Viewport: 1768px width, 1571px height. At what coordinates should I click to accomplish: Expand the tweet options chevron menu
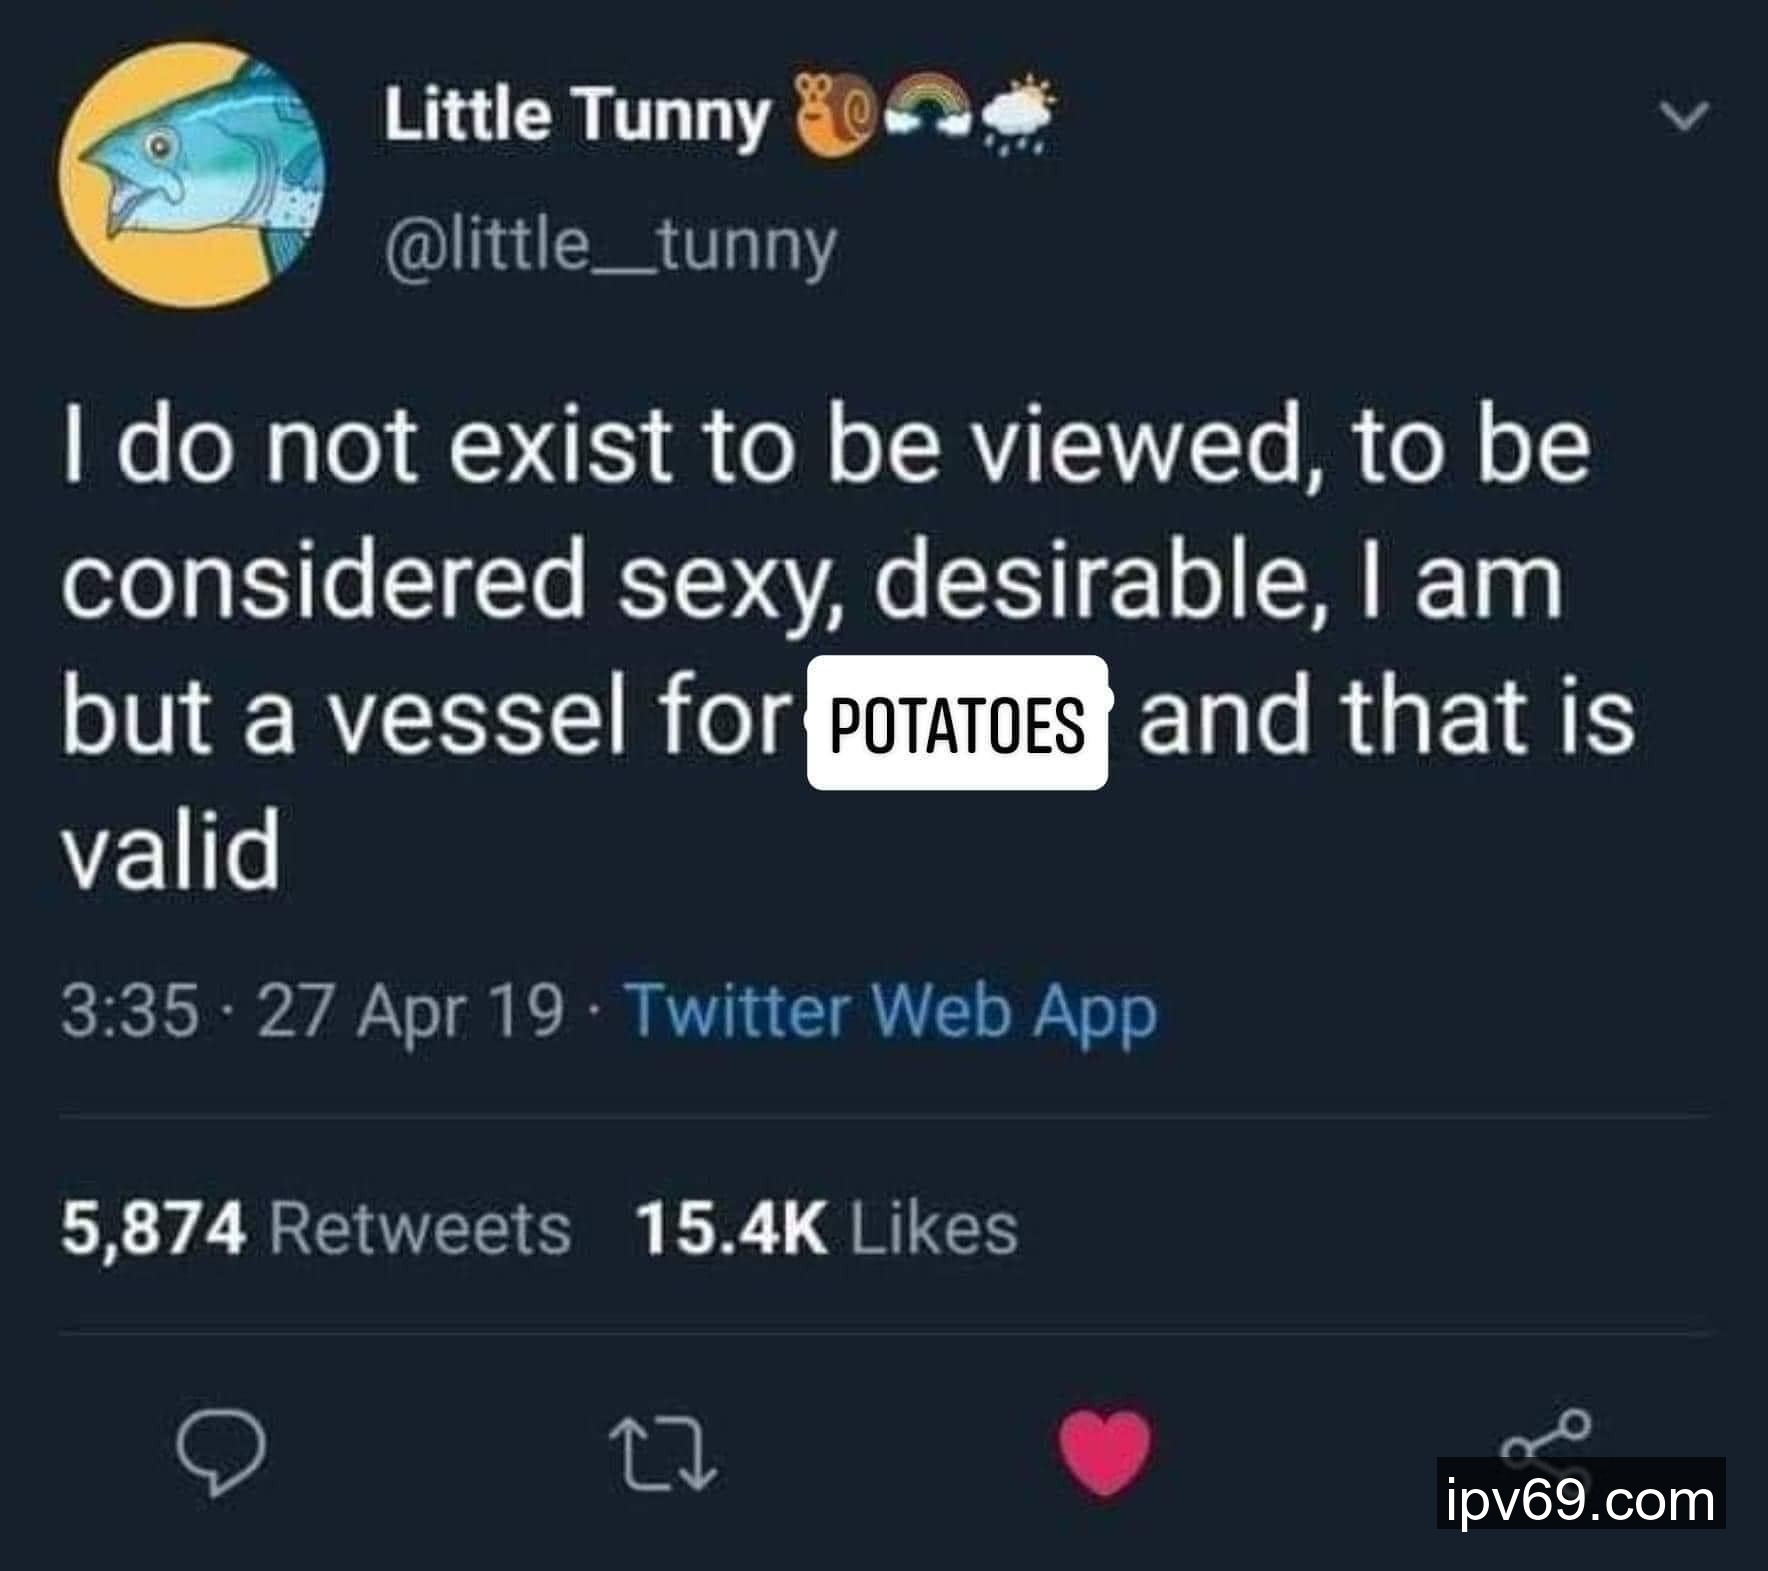(1687, 116)
